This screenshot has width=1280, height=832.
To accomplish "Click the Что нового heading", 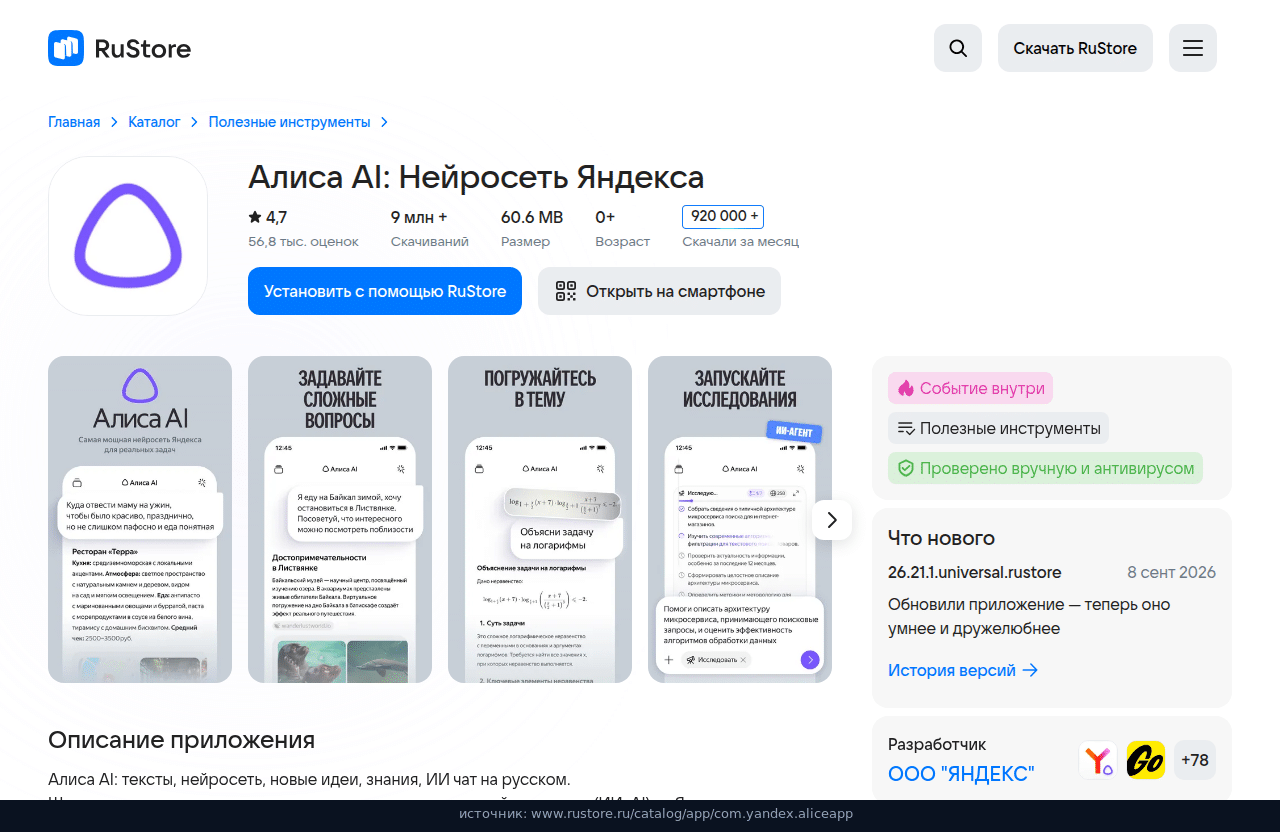I will coord(941,538).
